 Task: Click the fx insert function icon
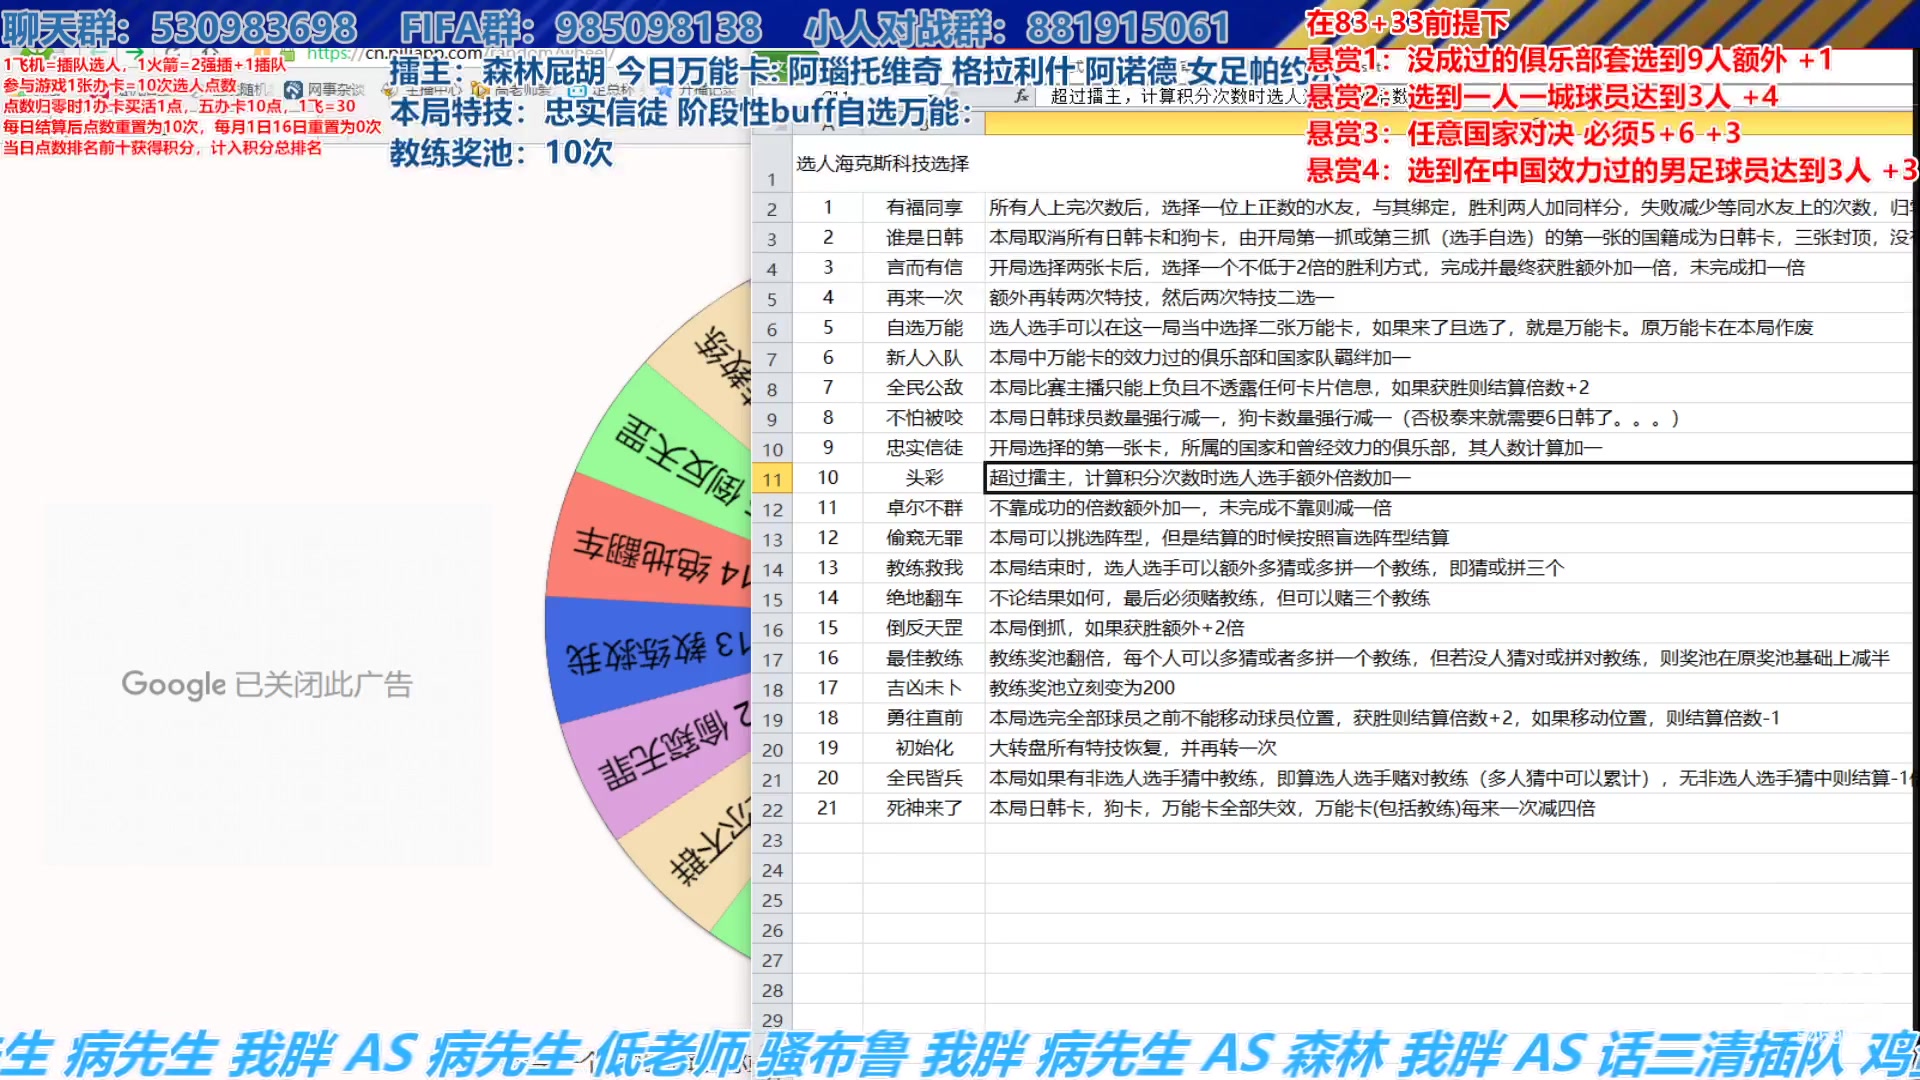tap(1020, 96)
